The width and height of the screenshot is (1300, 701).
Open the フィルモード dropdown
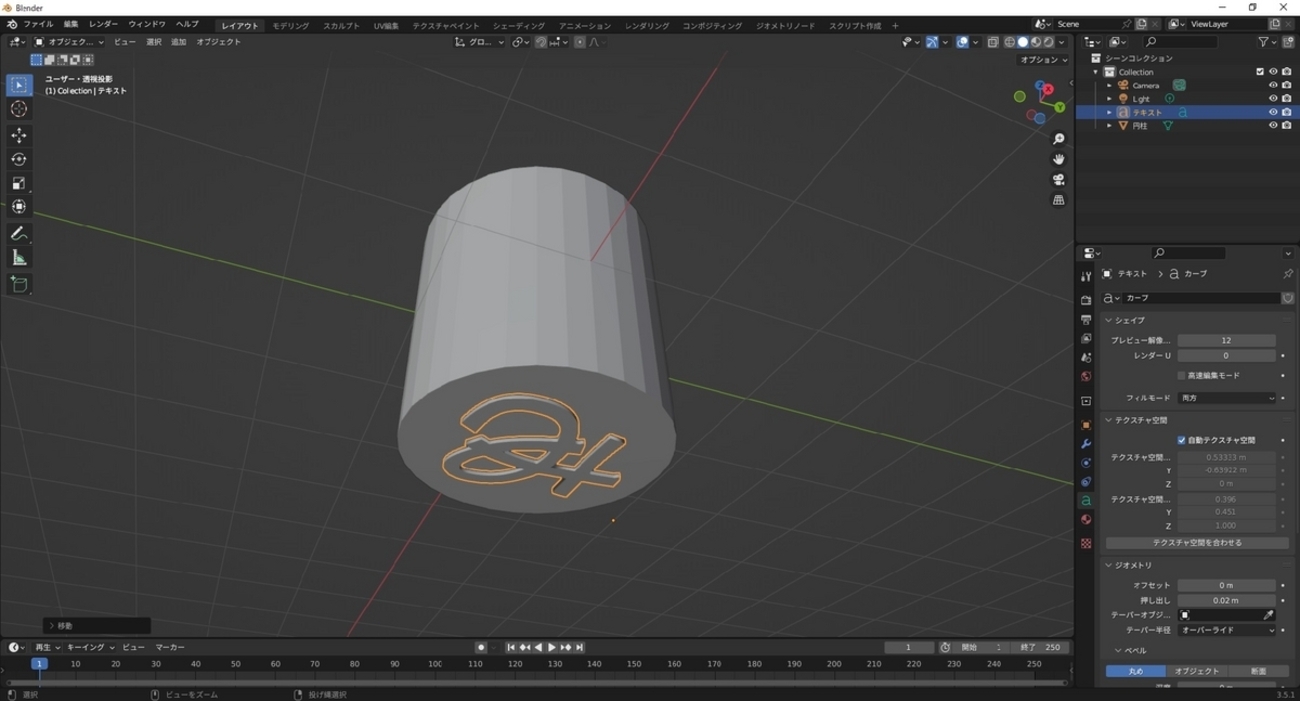1226,398
